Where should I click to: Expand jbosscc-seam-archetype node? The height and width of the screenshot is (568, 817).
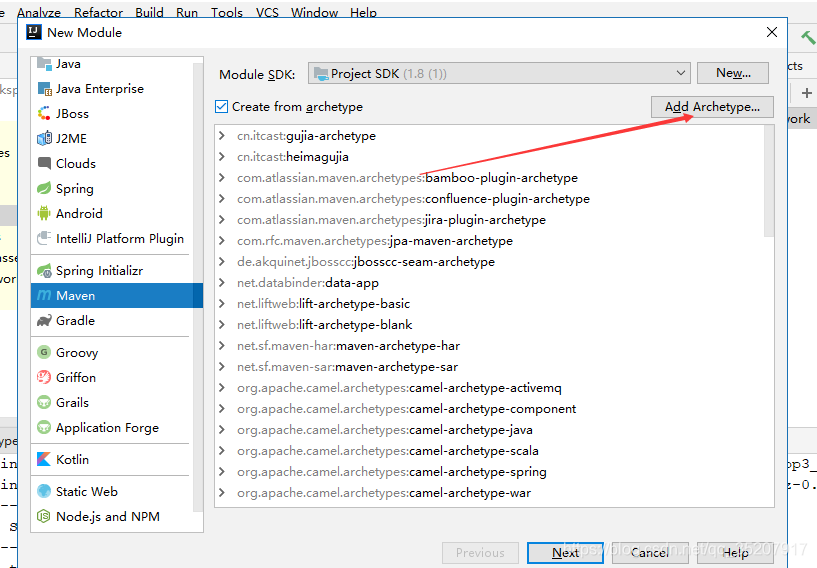click(222, 262)
